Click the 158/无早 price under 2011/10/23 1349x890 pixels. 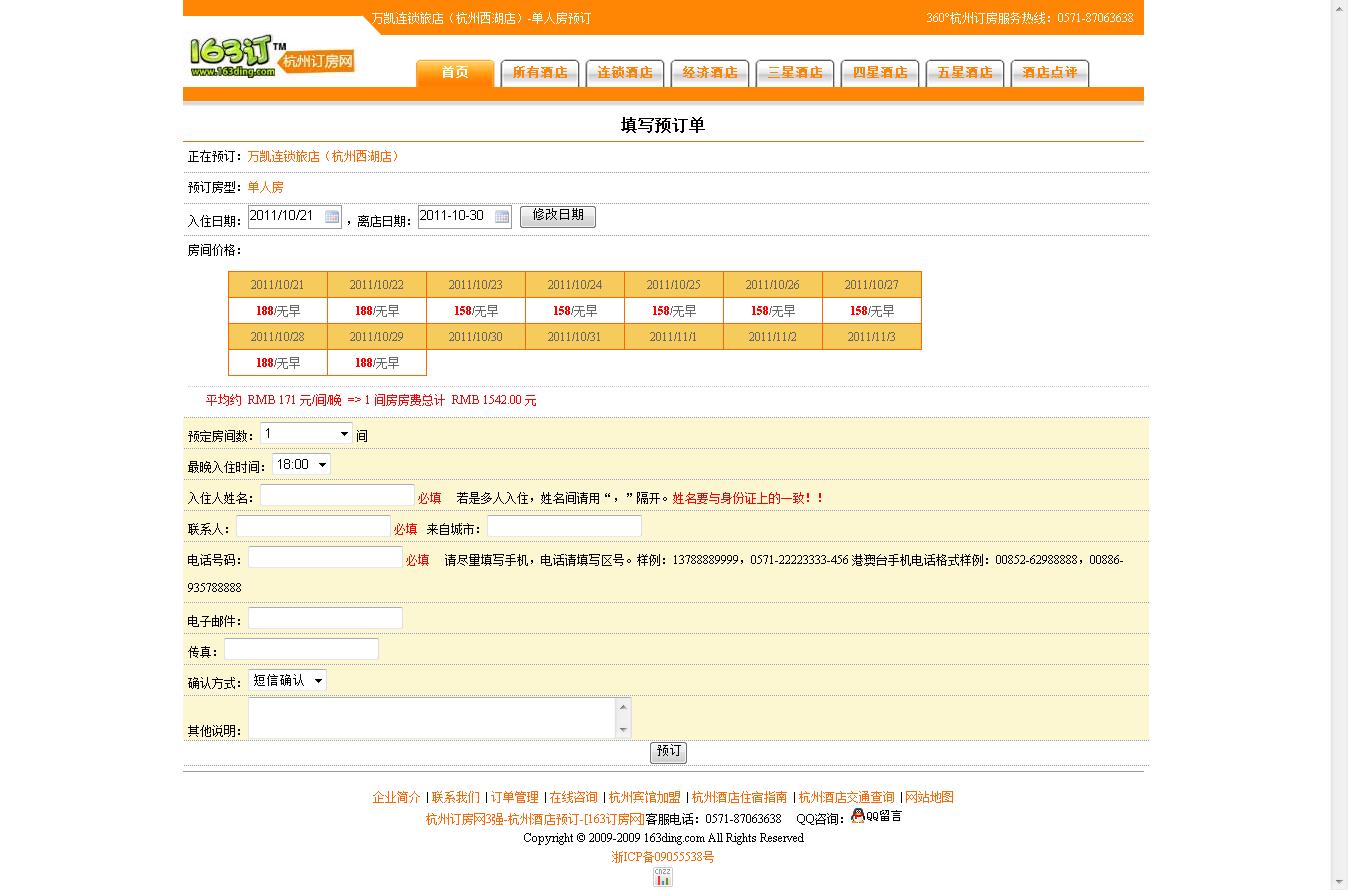click(475, 311)
